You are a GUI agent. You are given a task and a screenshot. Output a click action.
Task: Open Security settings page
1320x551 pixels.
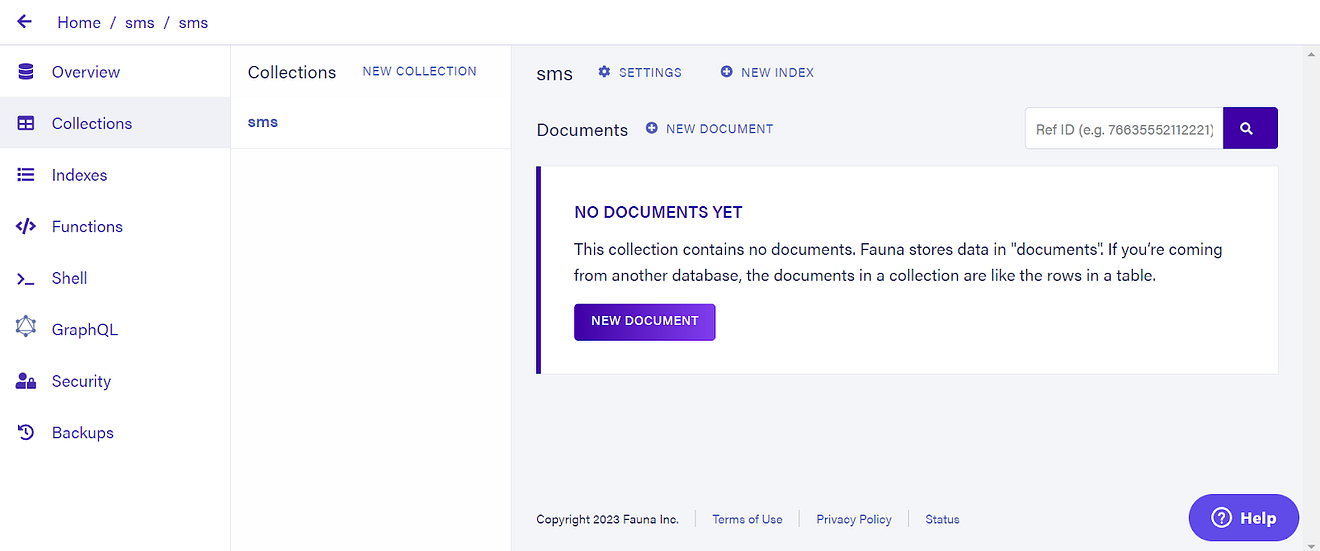pos(115,381)
